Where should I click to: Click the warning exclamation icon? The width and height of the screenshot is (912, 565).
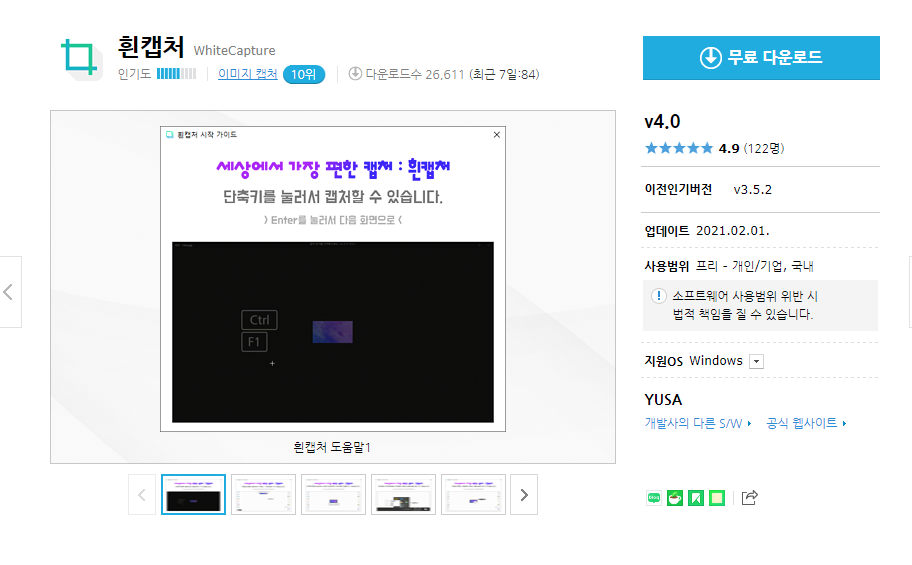coord(658,296)
